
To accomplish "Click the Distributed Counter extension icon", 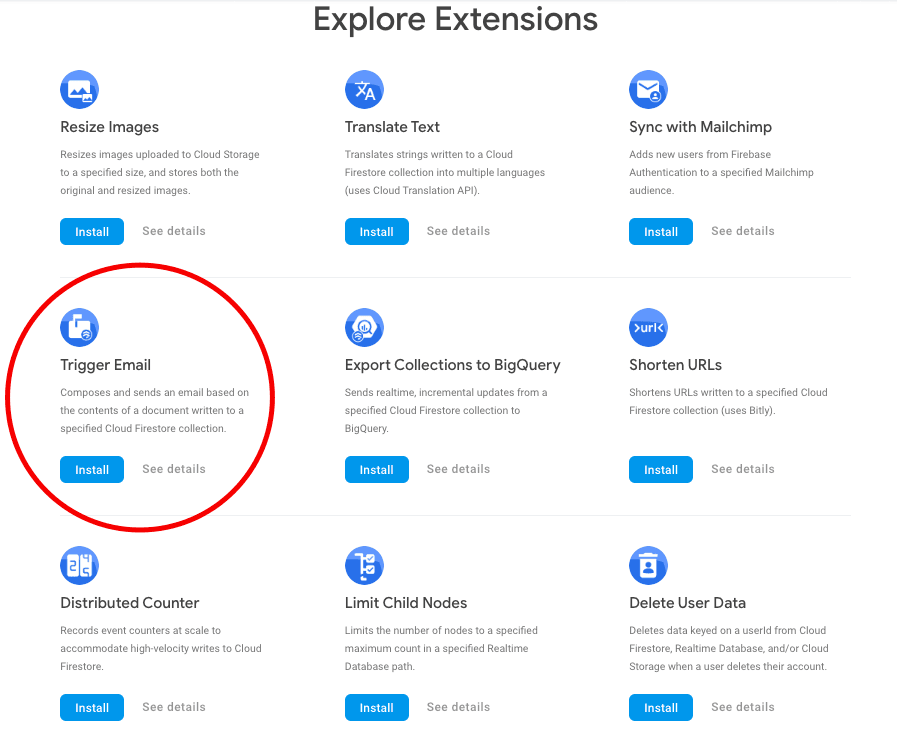I will coord(79,565).
